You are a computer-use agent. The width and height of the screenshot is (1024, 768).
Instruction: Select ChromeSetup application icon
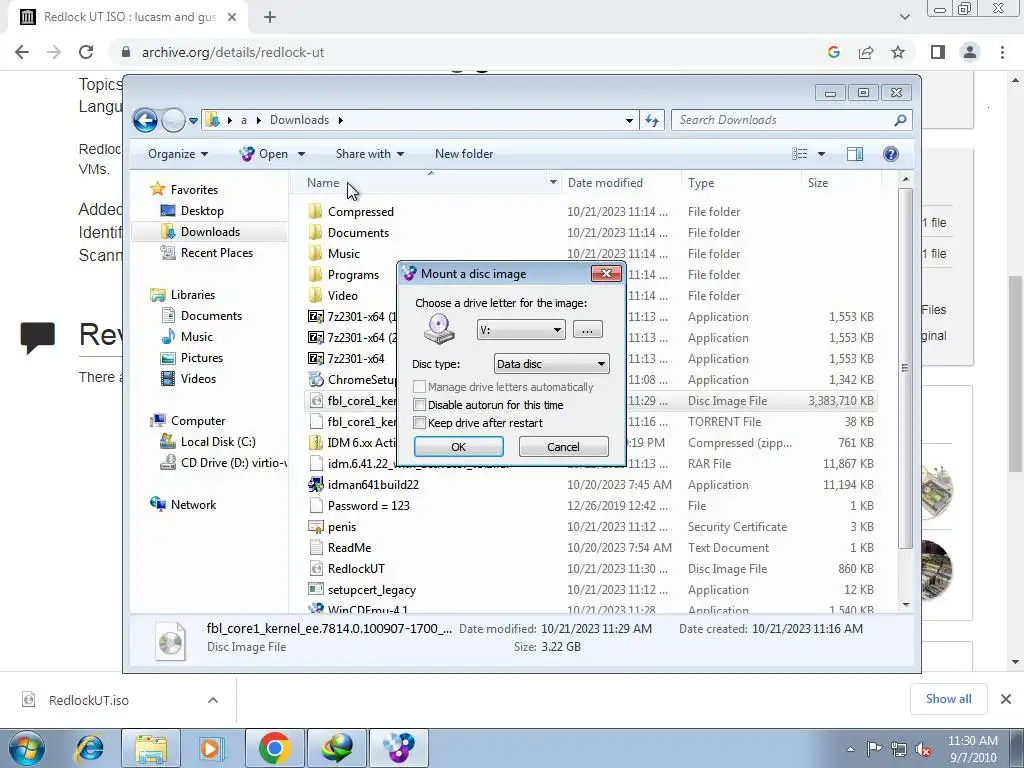coord(315,379)
